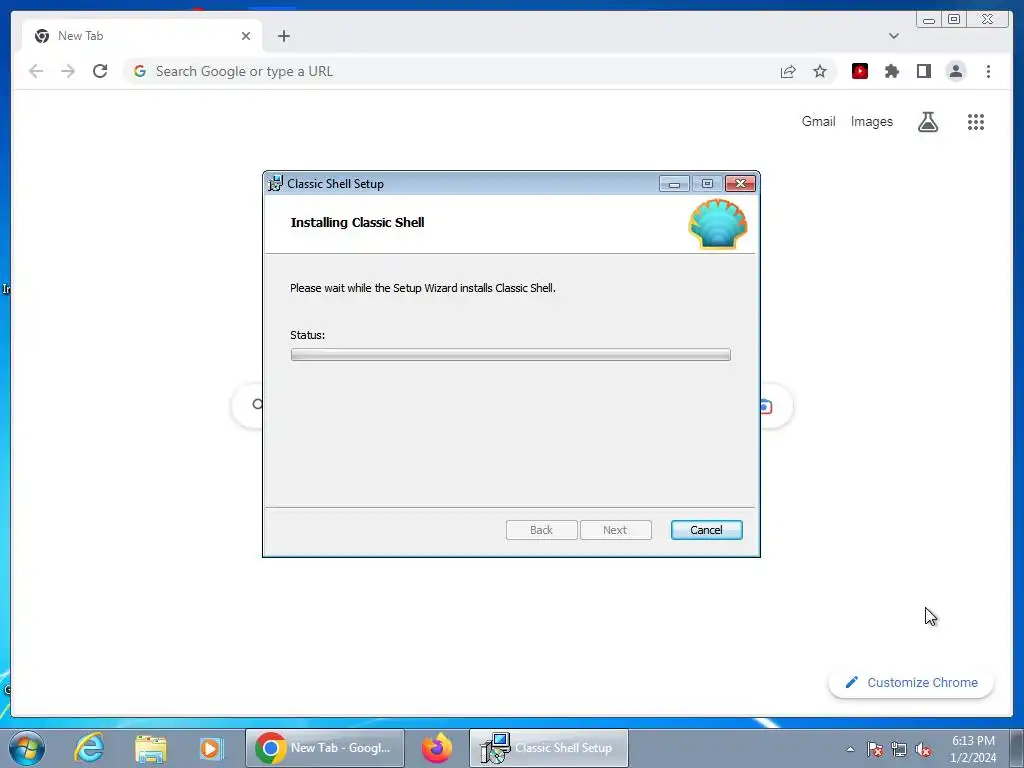Click the magnifier icon in Google search box
This screenshot has height=768, width=1024.
[257, 405]
